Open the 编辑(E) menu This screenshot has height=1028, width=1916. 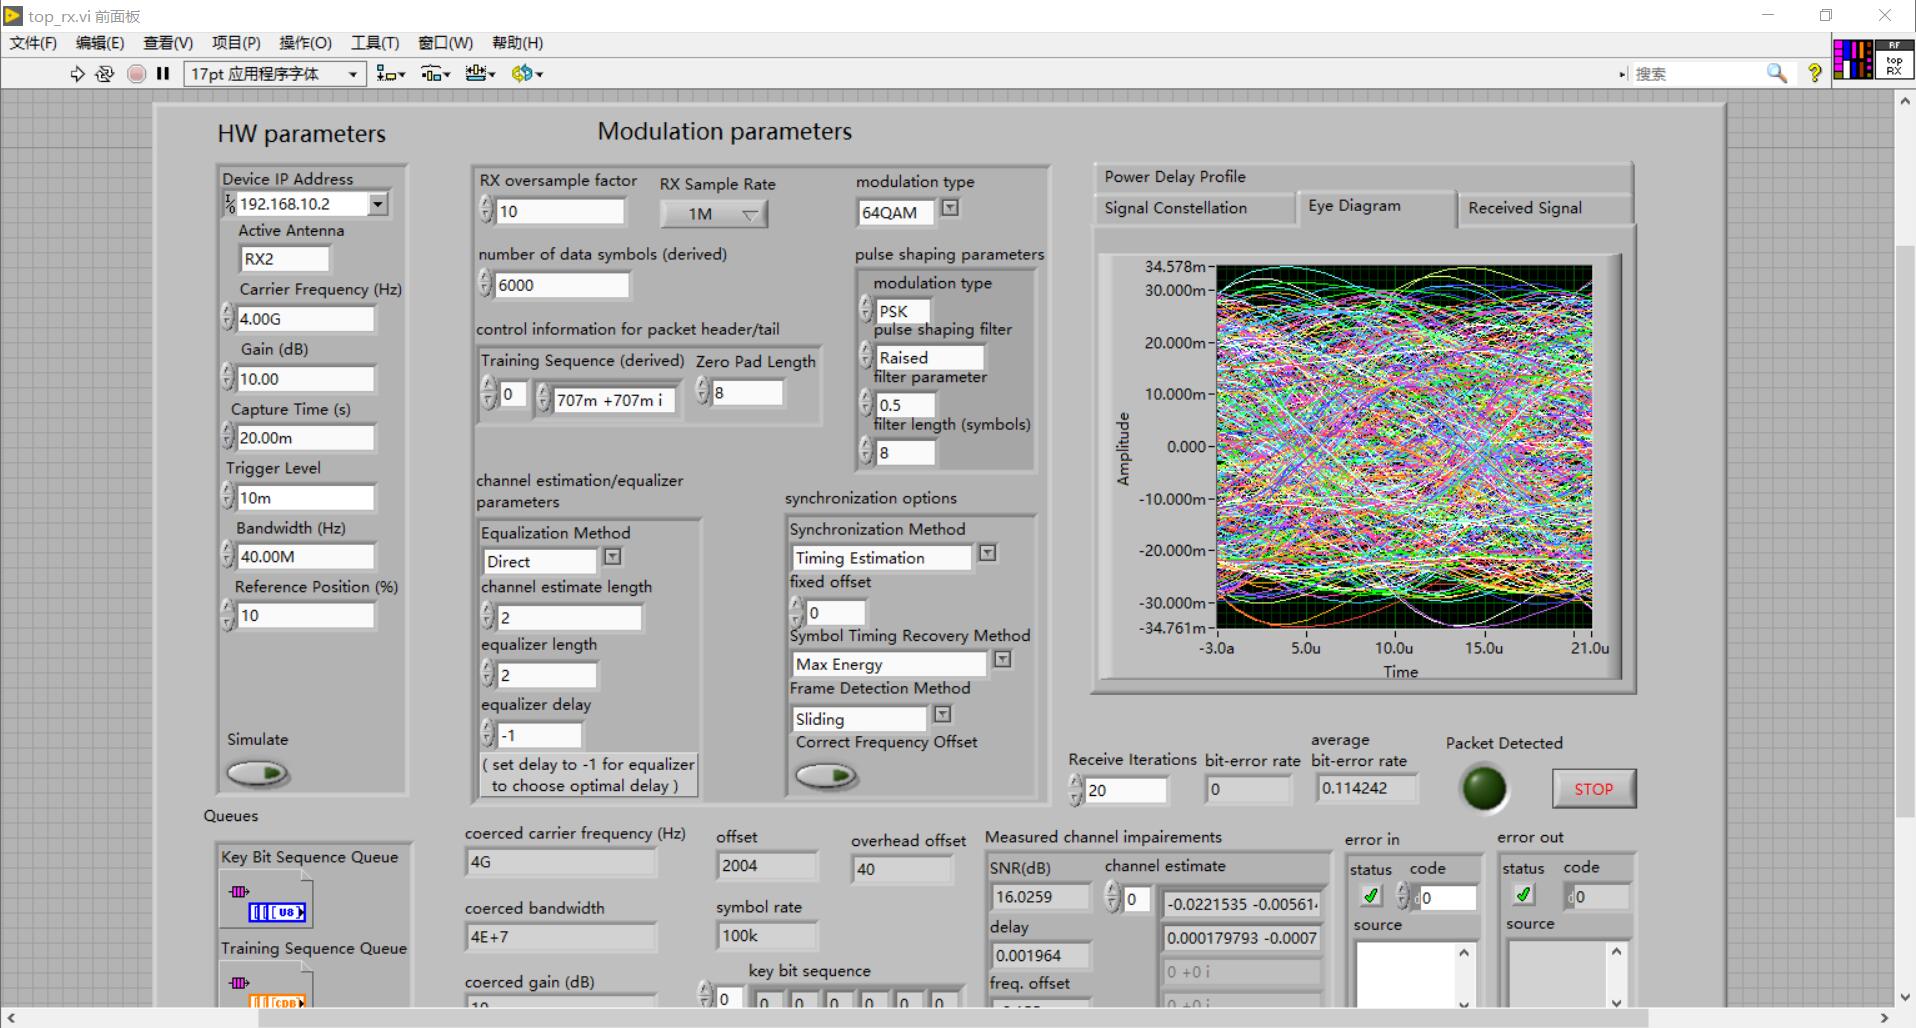pyautogui.click(x=100, y=43)
